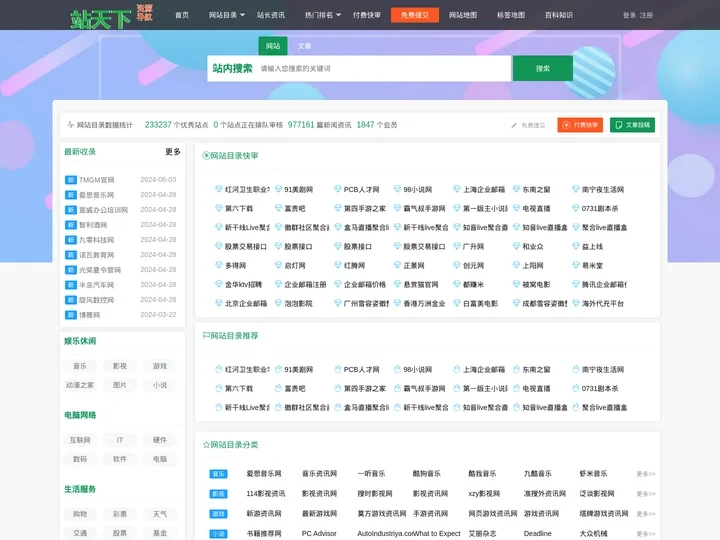Click thumbs-up icon beside 0731剧本杀 in 推荐

point(576,388)
